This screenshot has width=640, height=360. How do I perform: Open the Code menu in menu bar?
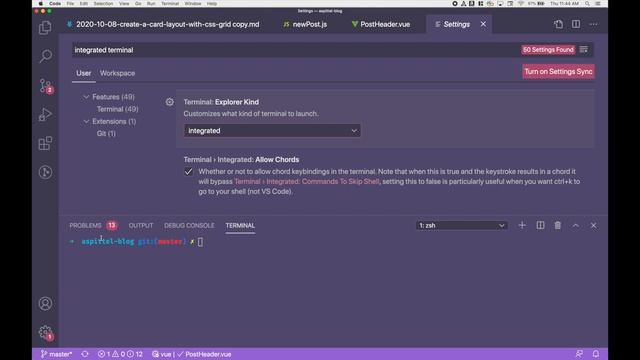55,3
